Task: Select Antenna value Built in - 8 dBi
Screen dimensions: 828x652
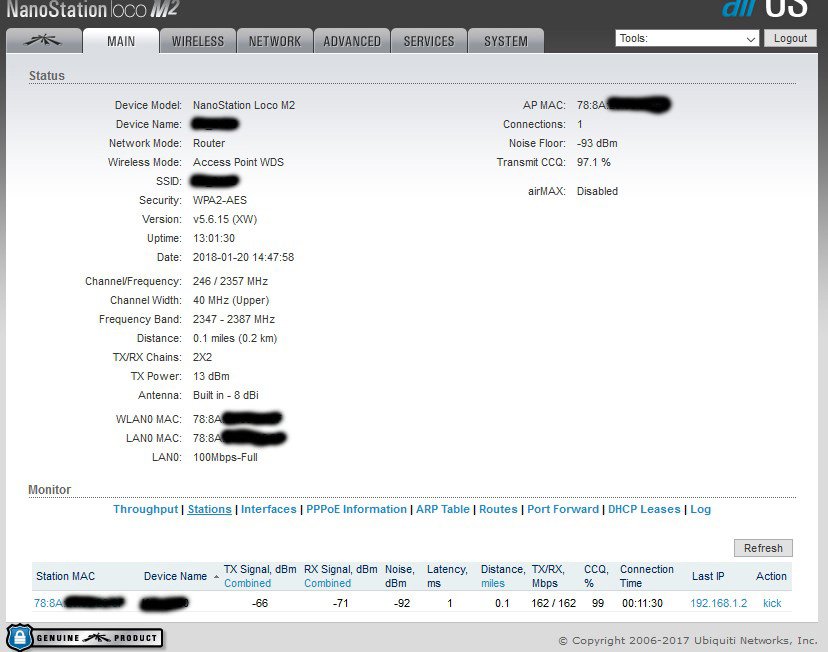Action: [x=225, y=395]
